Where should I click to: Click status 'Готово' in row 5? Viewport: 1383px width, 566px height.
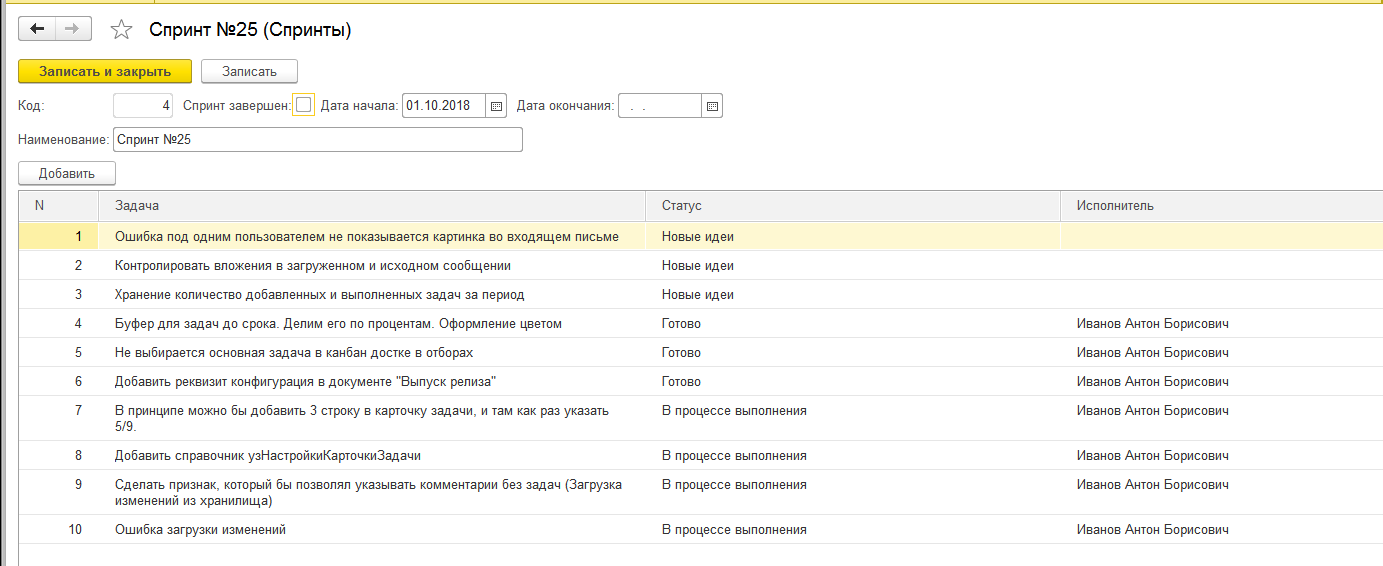681,353
